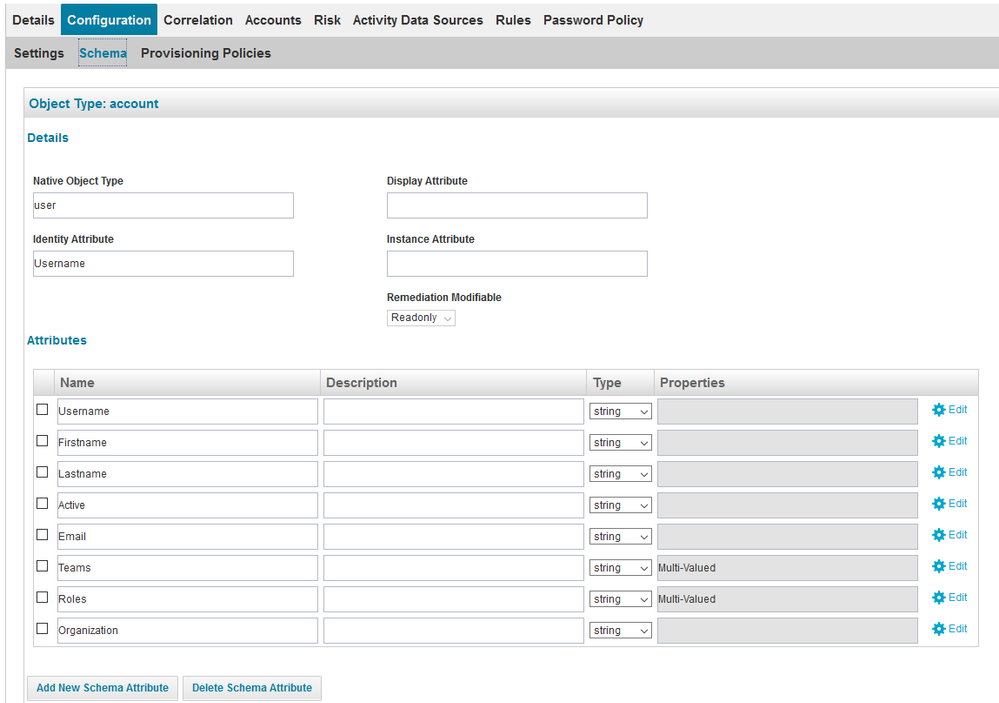Screen dimensions: 999x703
Task: Open gear Edit for the Lastname attribute
Action: pyautogui.click(x=939, y=472)
